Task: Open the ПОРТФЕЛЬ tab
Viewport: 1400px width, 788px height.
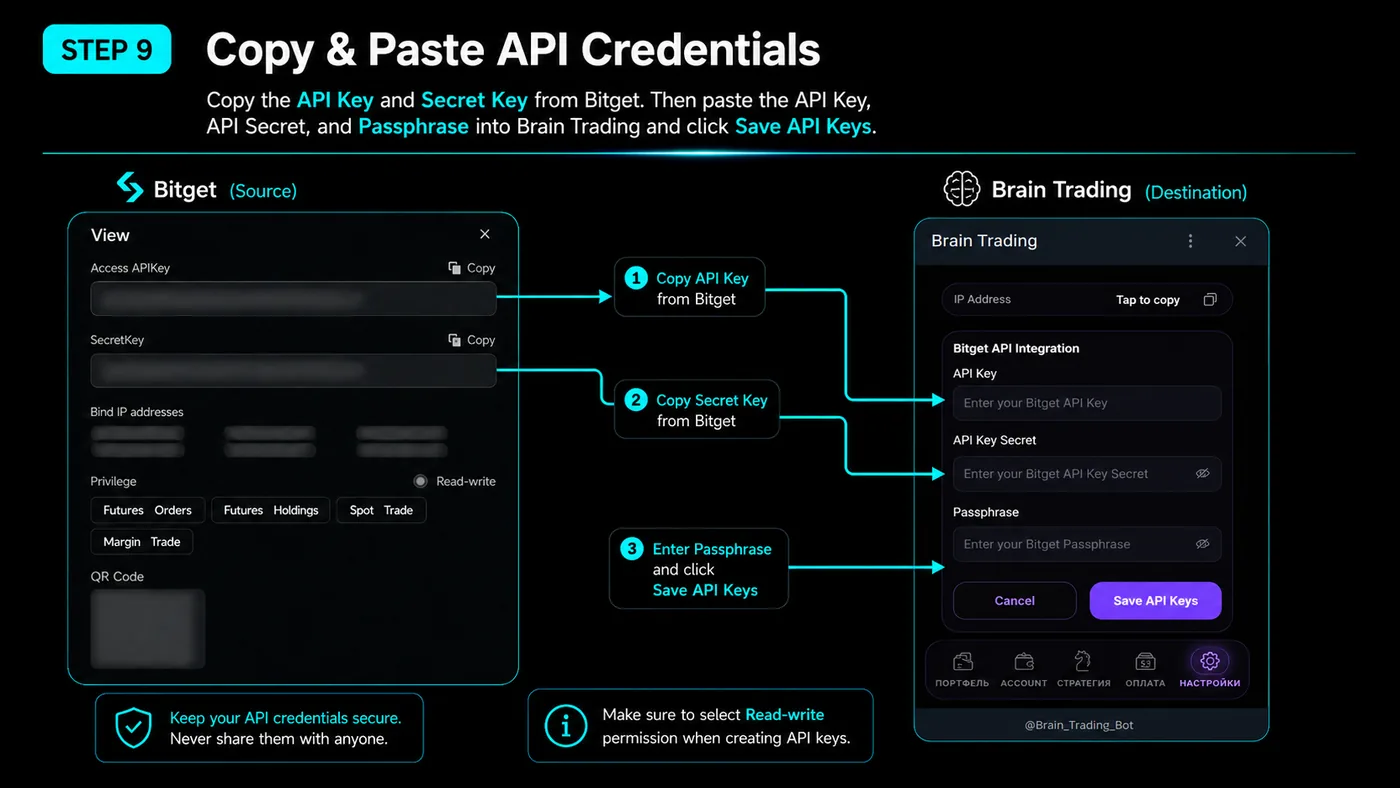Action: pos(963,670)
